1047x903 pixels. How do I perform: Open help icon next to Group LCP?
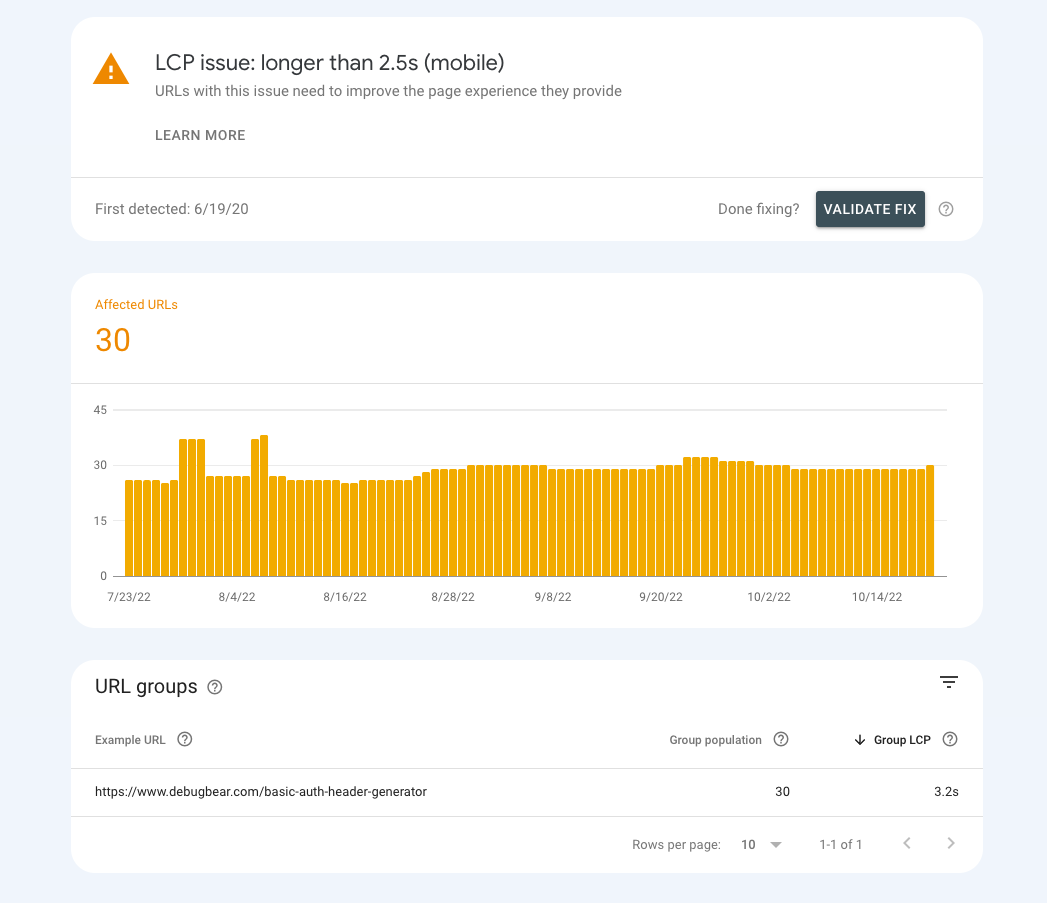pyautogui.click(x=950, y=739)
